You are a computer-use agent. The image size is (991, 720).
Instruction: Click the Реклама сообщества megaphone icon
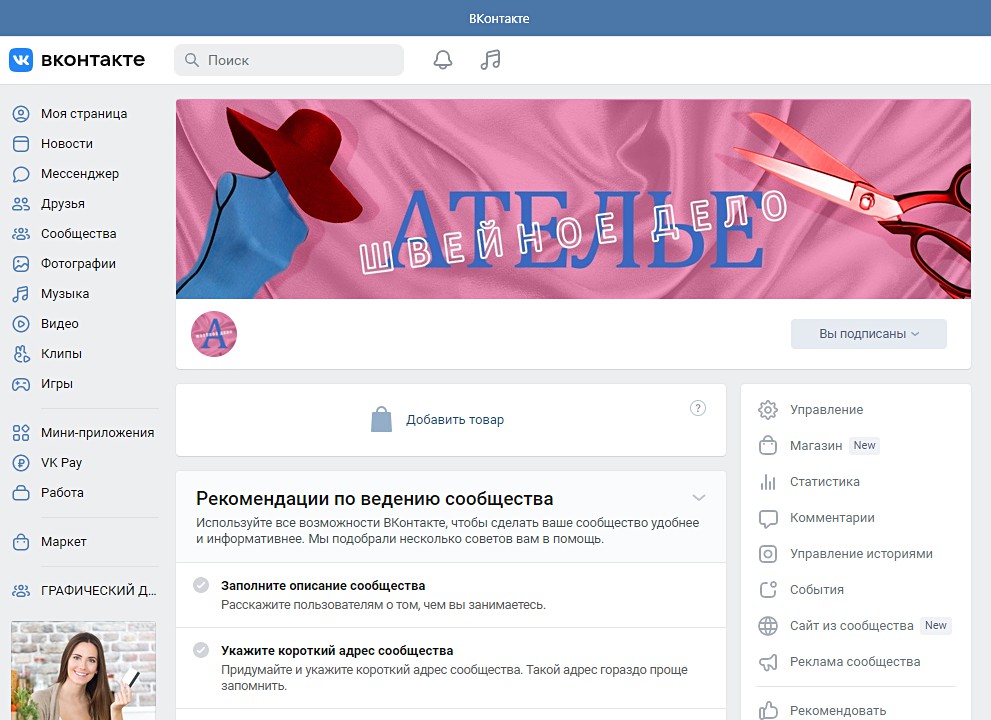pyautogui.click(x=768, y=662)
